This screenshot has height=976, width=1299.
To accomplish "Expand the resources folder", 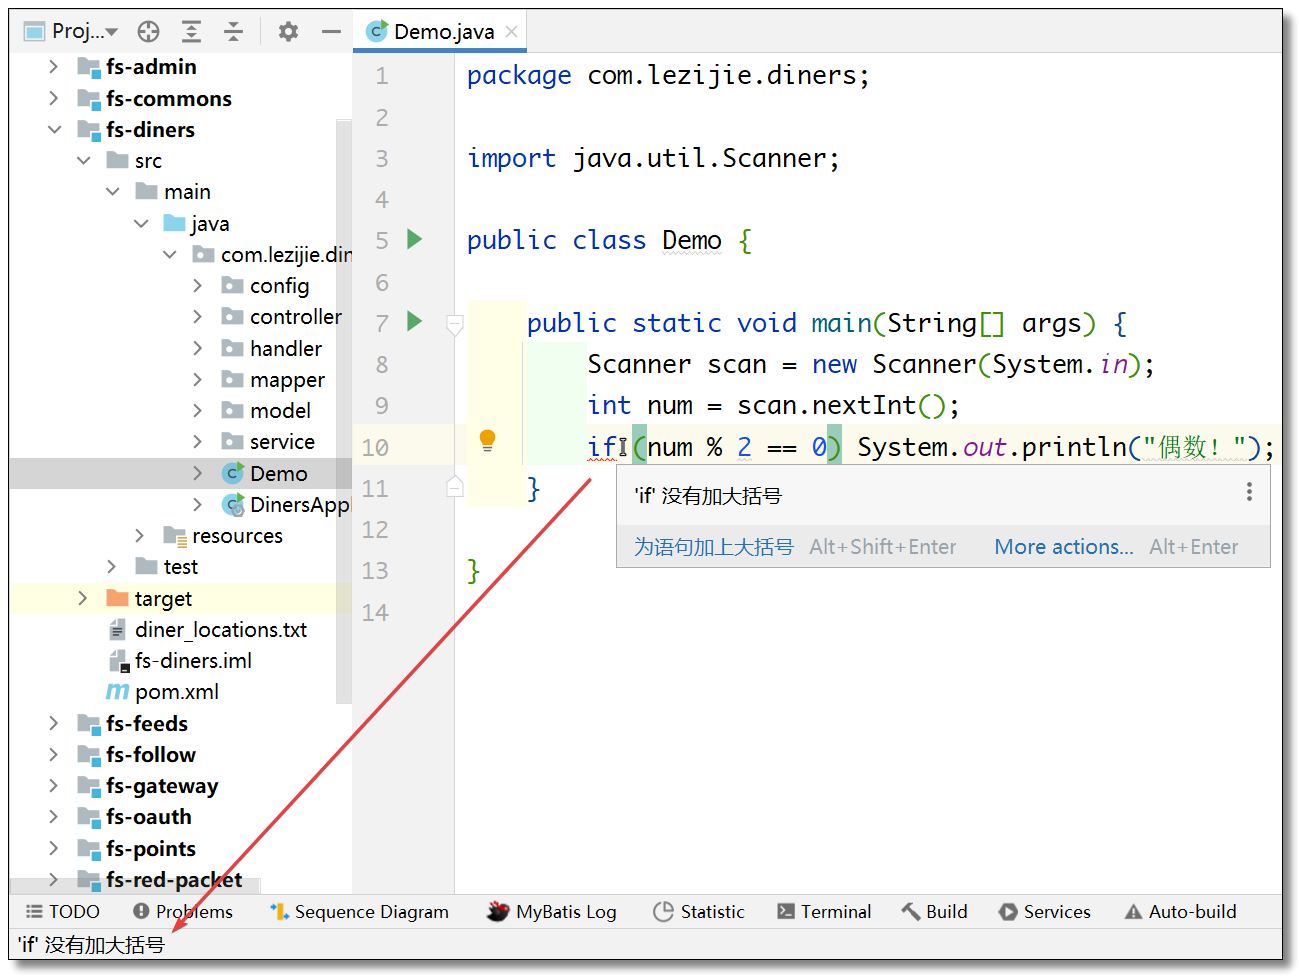I will 140,536.
